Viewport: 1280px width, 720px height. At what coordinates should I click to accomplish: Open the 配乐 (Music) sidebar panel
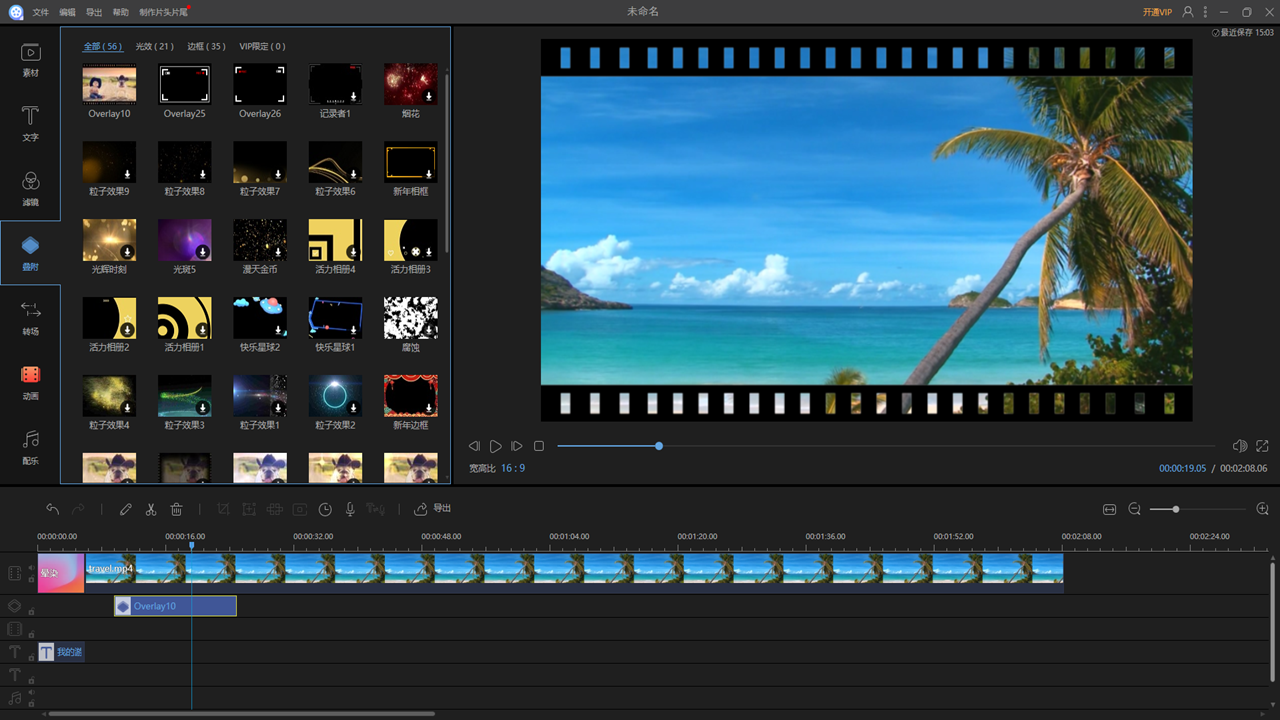click(x=30, y=446)
